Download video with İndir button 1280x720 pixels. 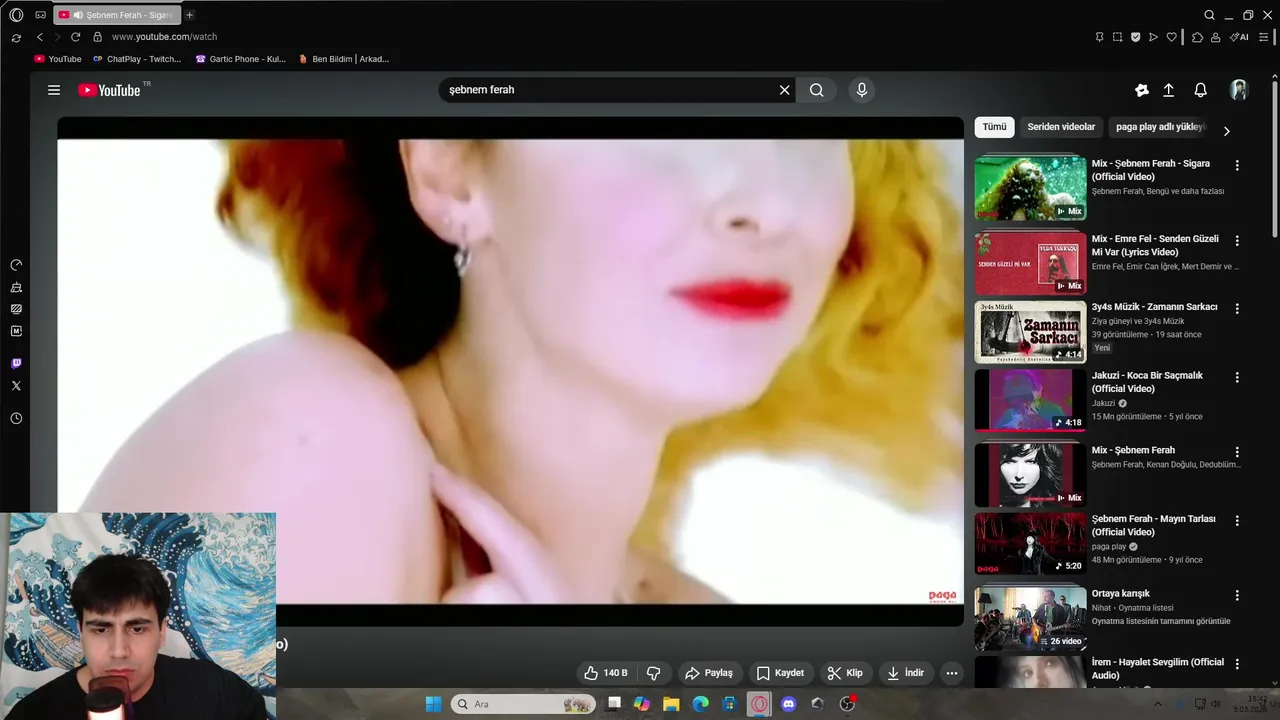point(905,673)
